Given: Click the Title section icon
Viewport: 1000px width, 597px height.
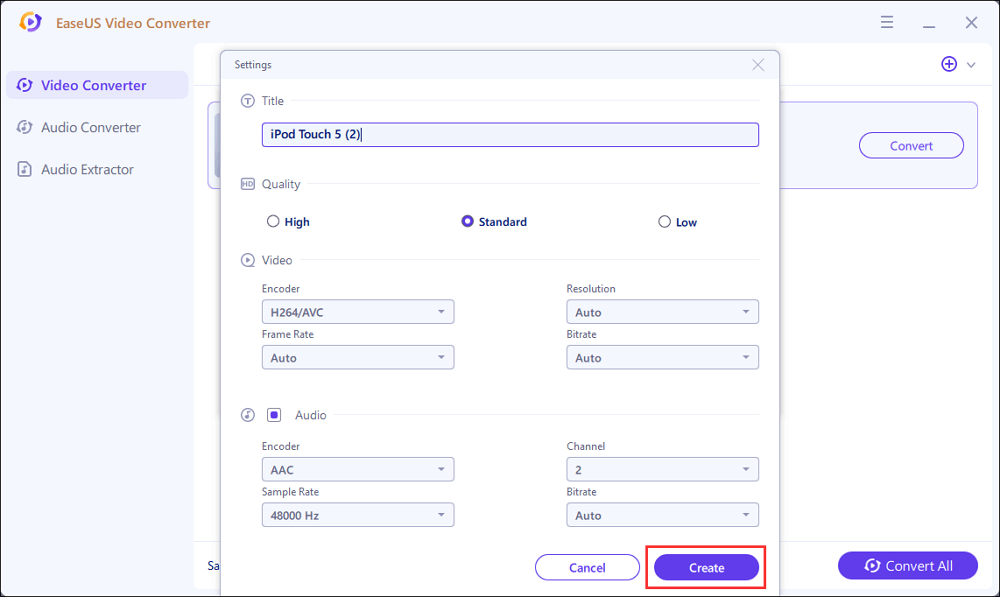Looking at the screenshot, I should (248, 101).
